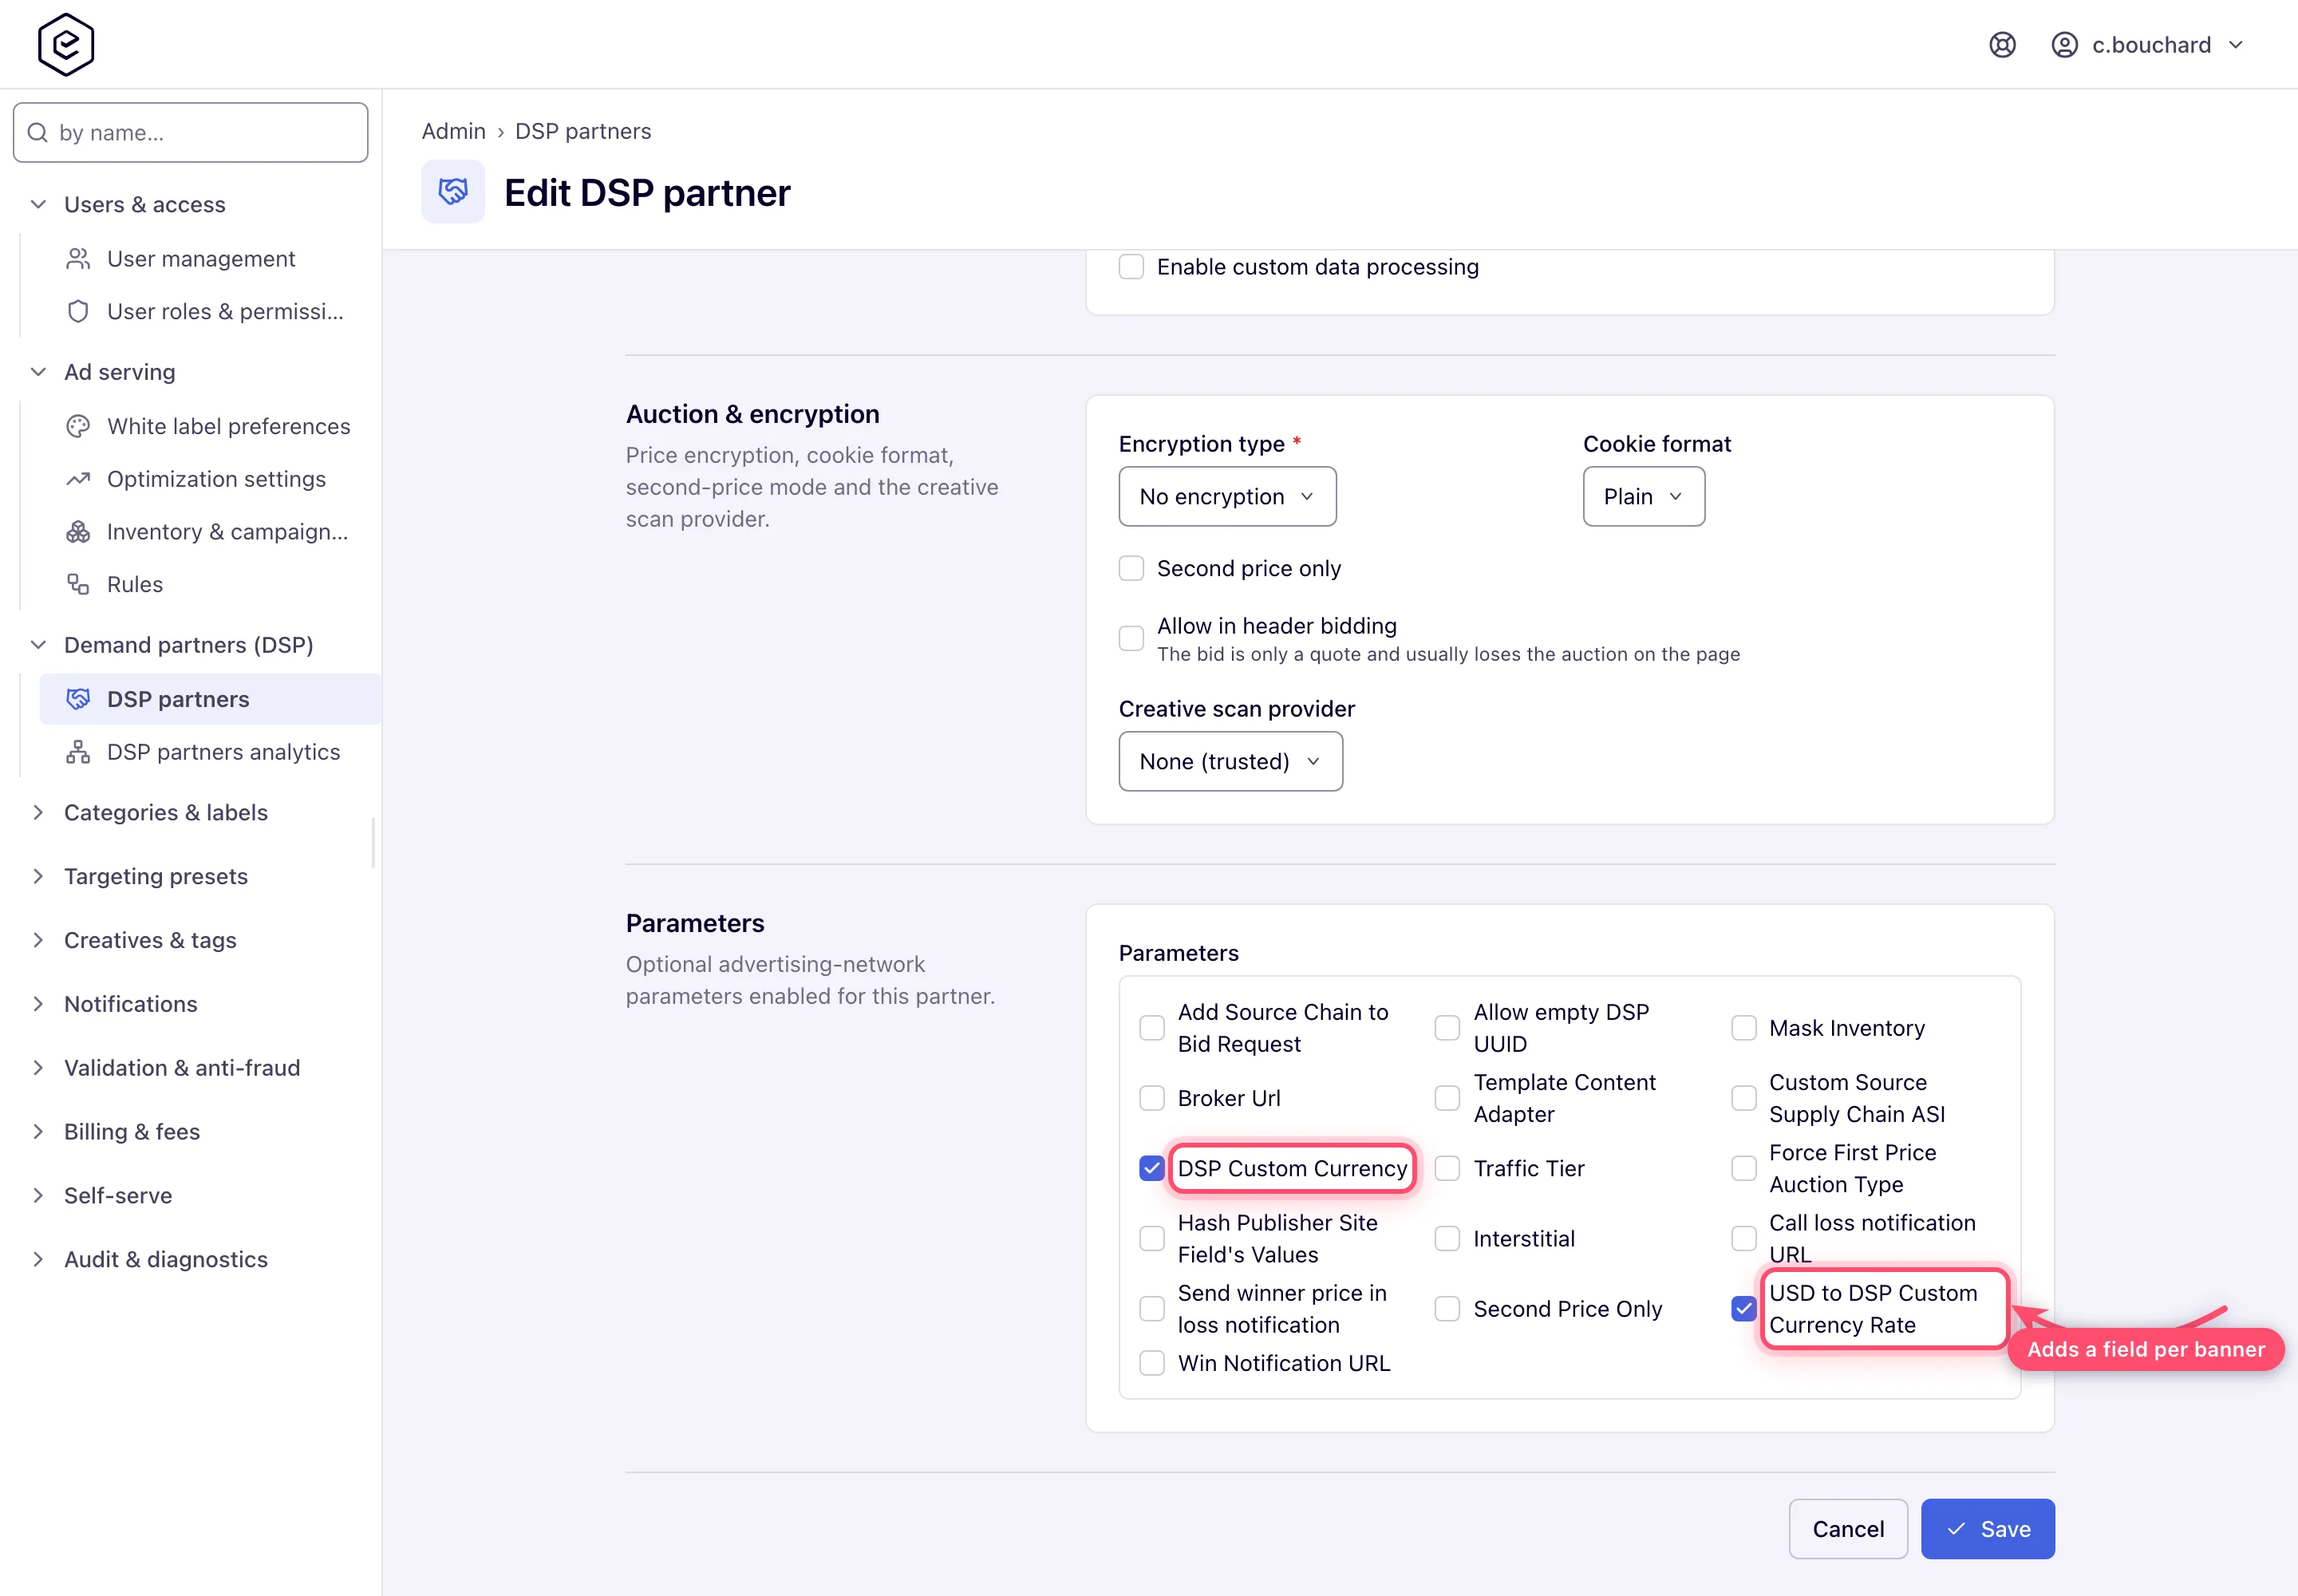Click the sidebar scrollbar handle

[374, 842]
